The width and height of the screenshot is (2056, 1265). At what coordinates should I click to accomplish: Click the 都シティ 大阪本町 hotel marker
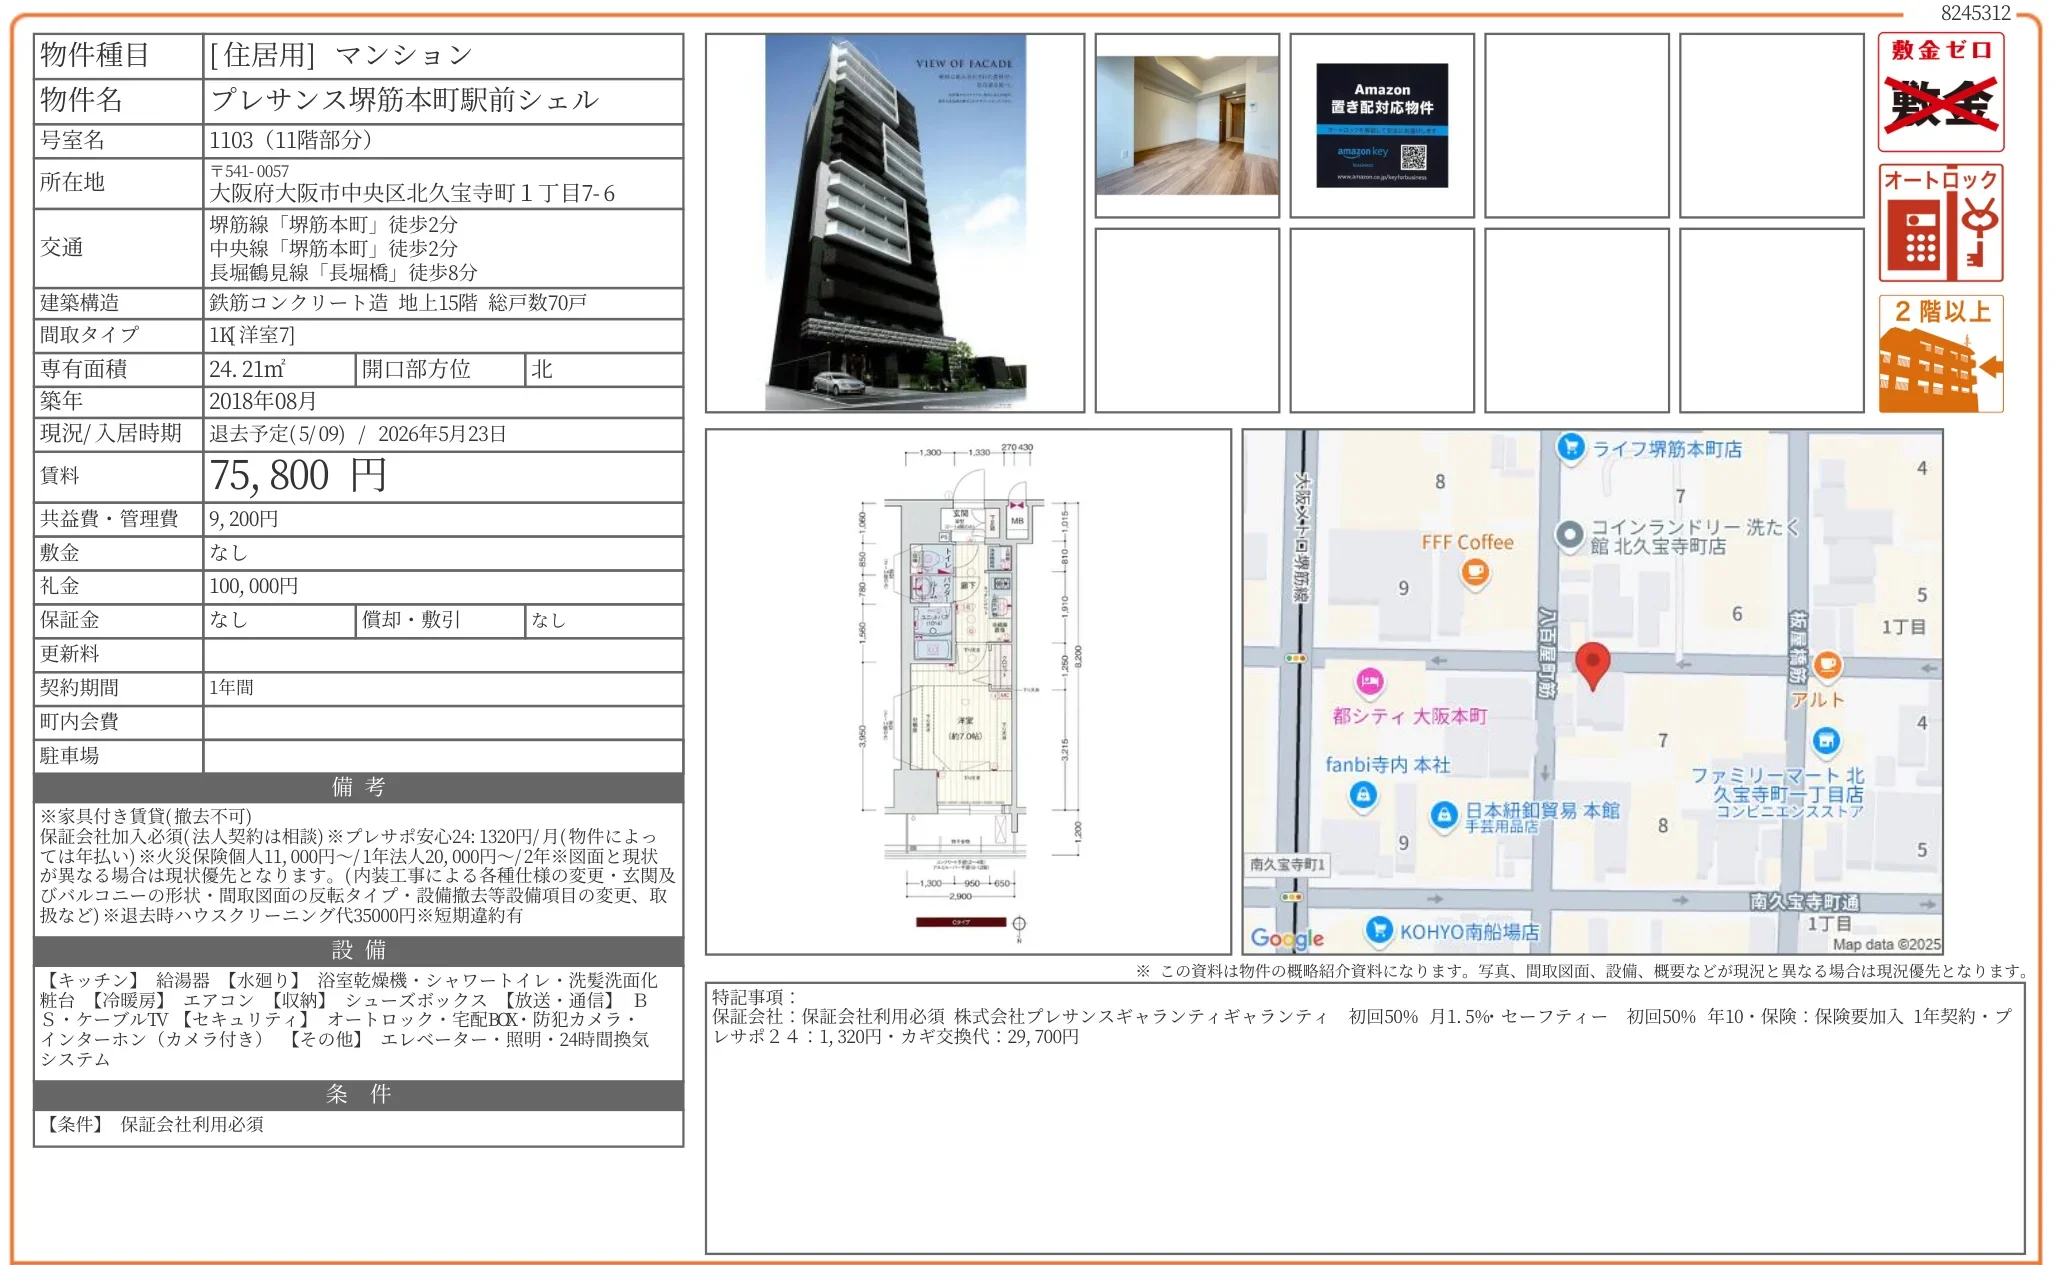click(x=1370, y=682)
